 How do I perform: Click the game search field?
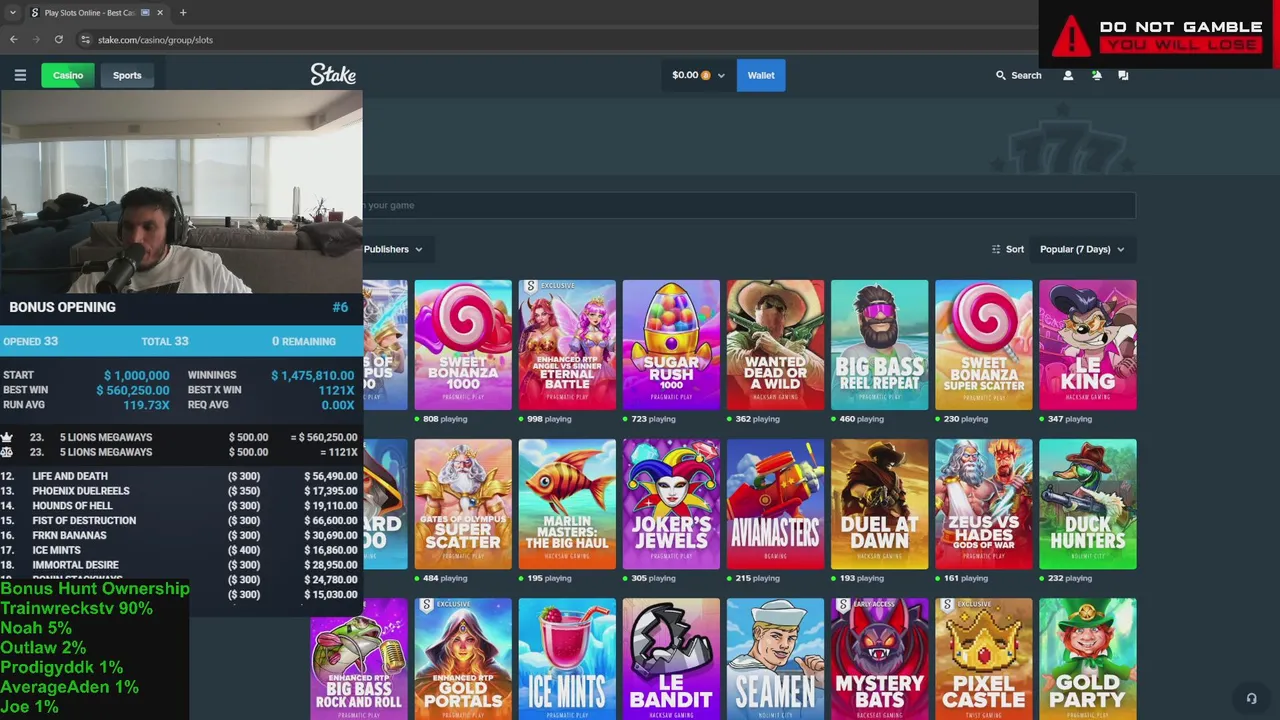749,205
